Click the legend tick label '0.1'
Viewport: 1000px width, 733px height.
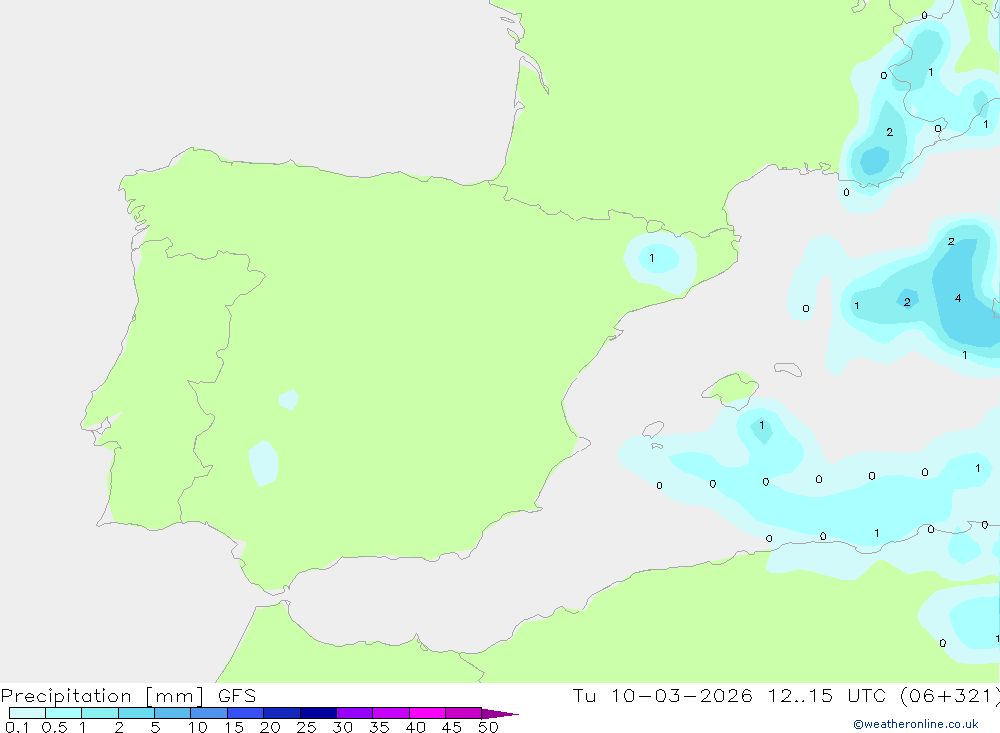[x=17, y=727]
